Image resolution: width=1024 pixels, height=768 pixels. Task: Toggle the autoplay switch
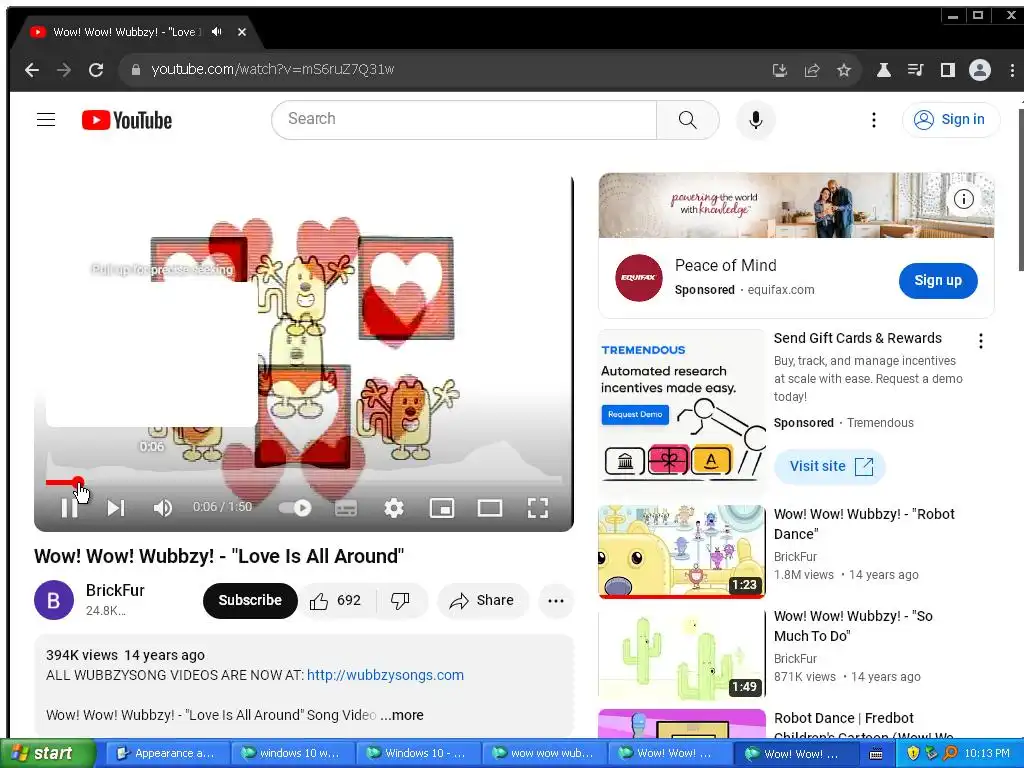click(x=295, y=507)
